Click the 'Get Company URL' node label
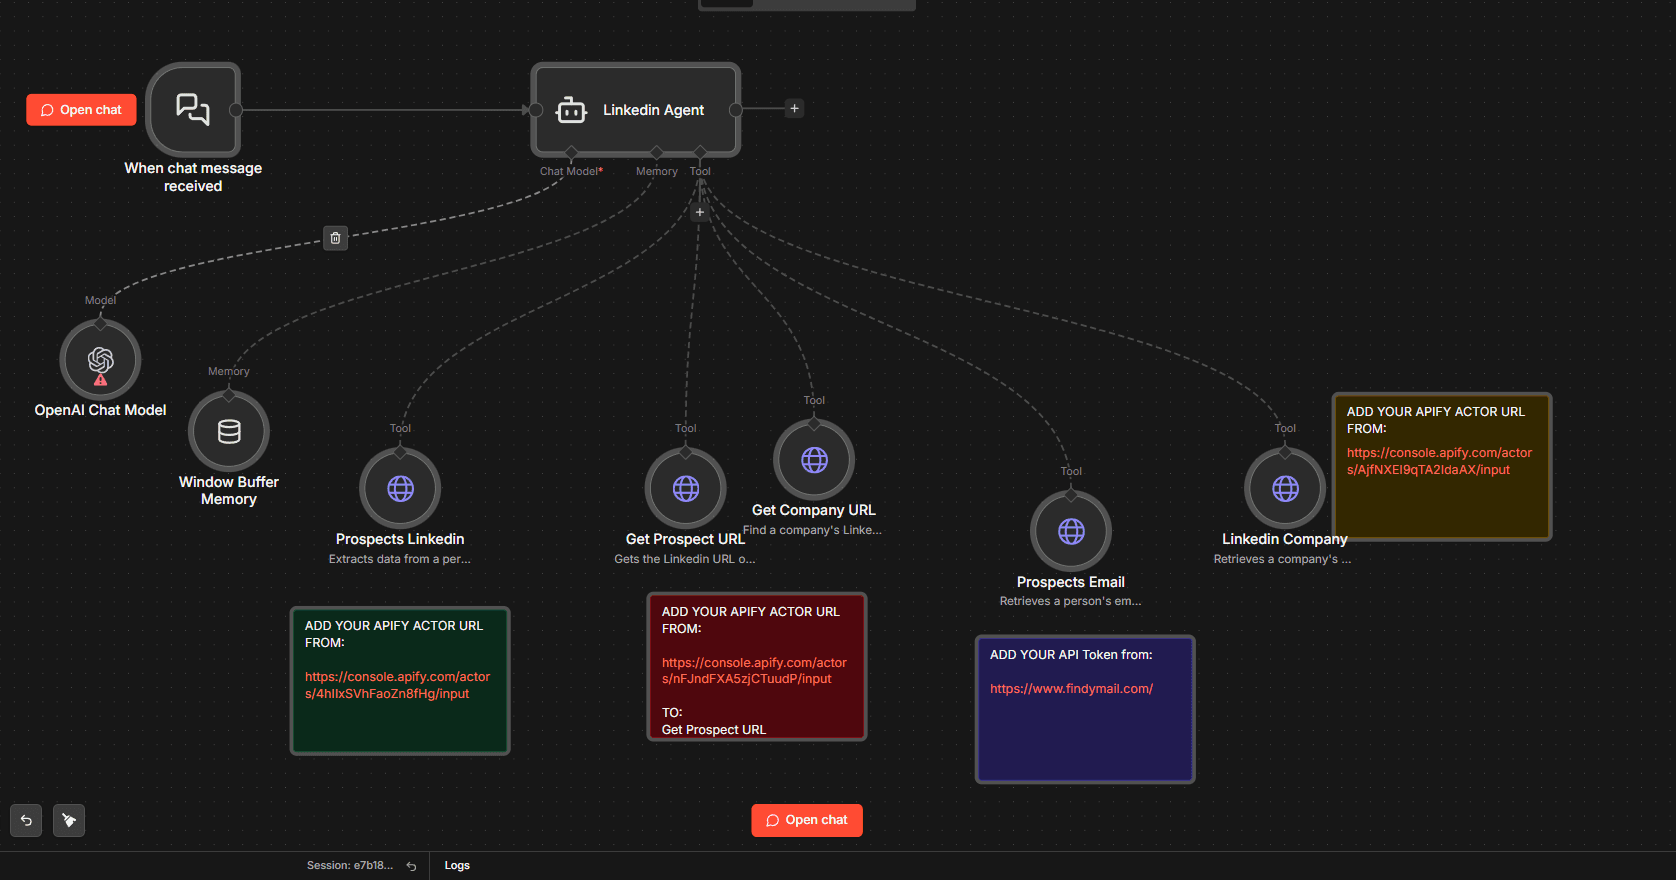1676x880 pixels. tap(814, 510)
